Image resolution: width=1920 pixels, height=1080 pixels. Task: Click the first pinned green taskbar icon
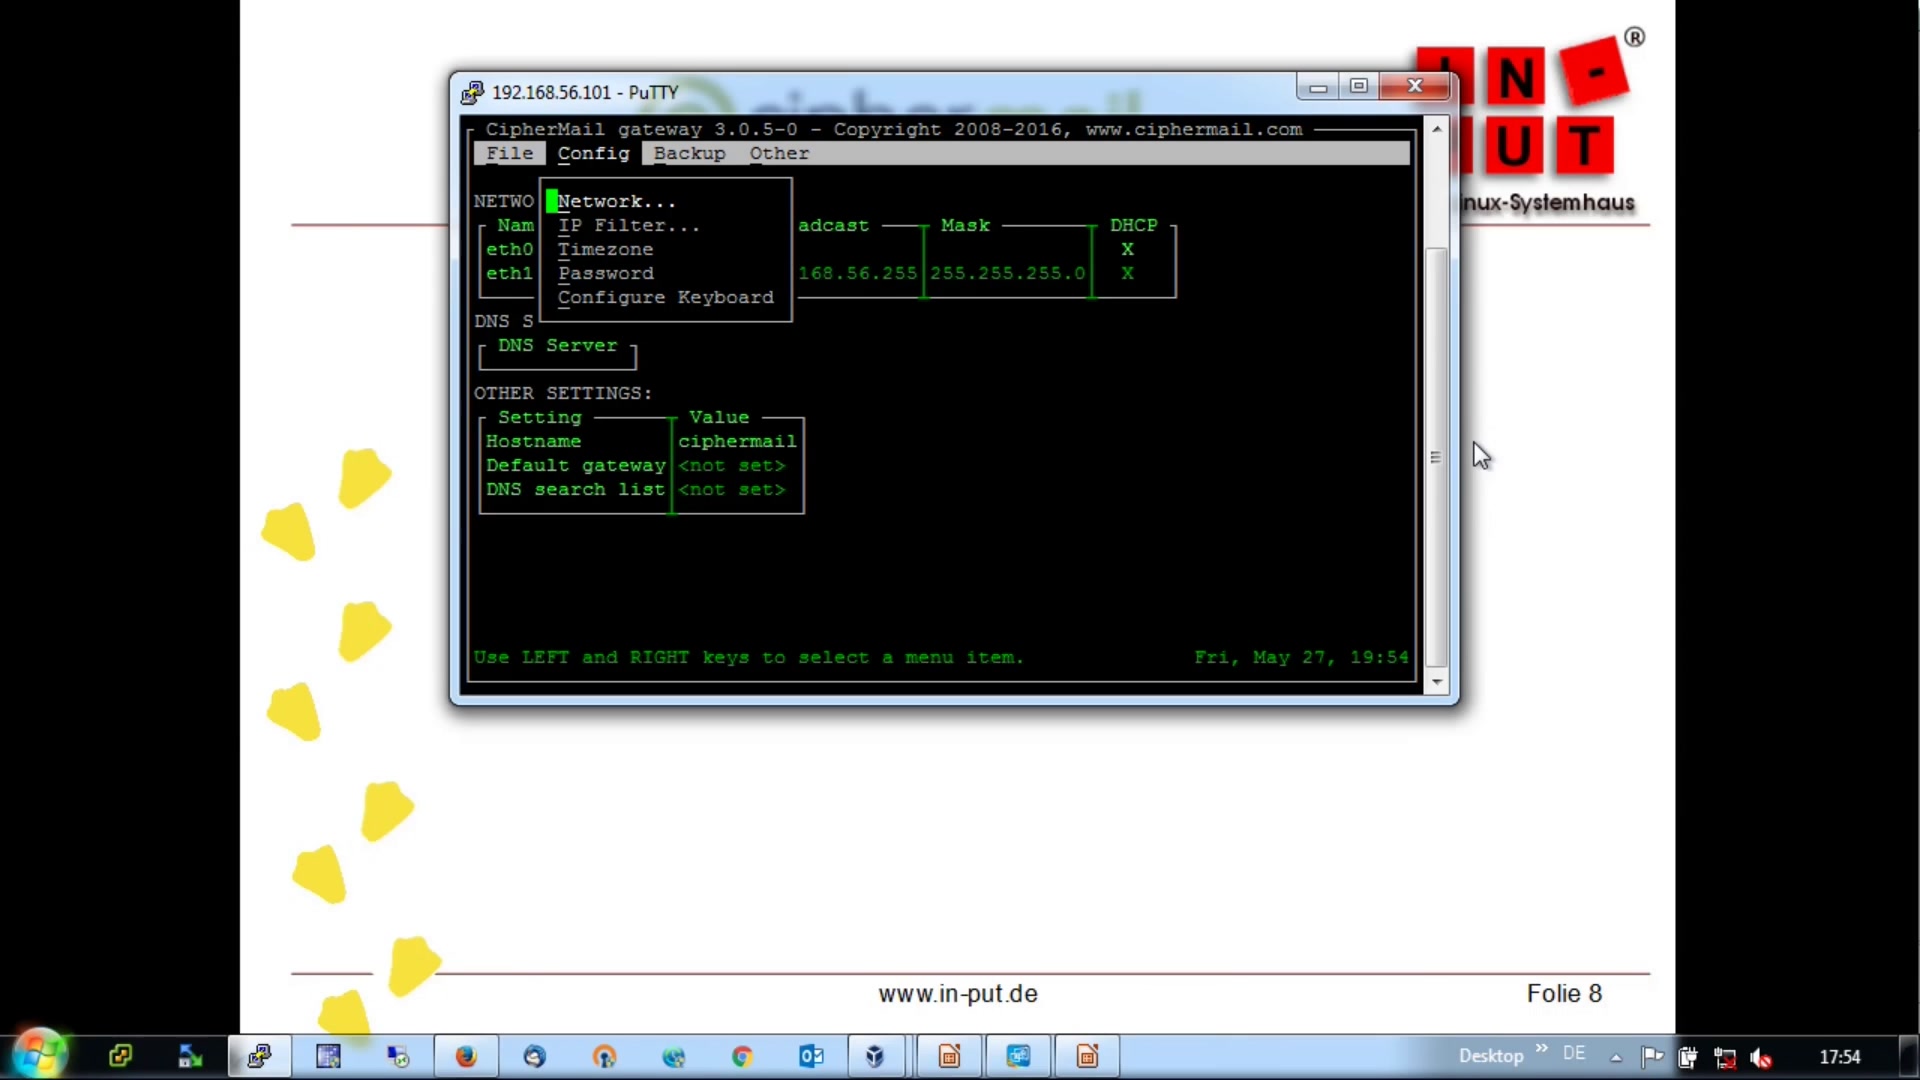point(121,1056)
